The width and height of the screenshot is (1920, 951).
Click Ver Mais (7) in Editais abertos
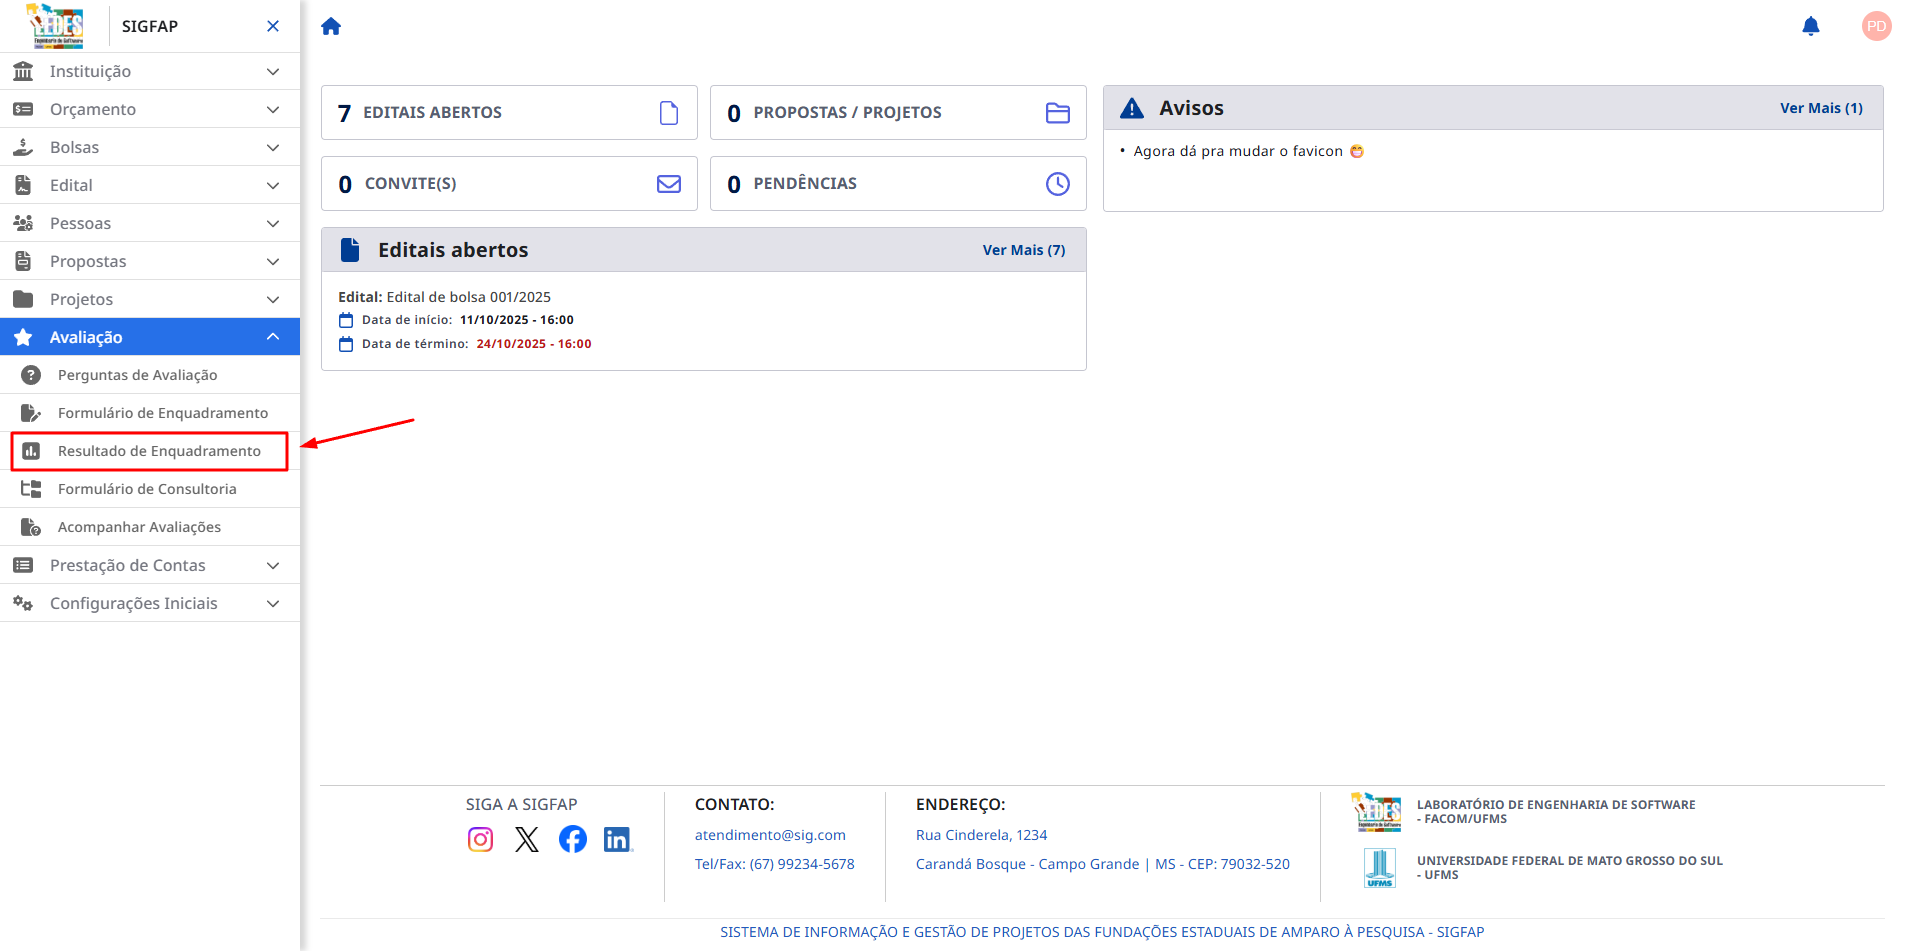tap(1023, 250)
